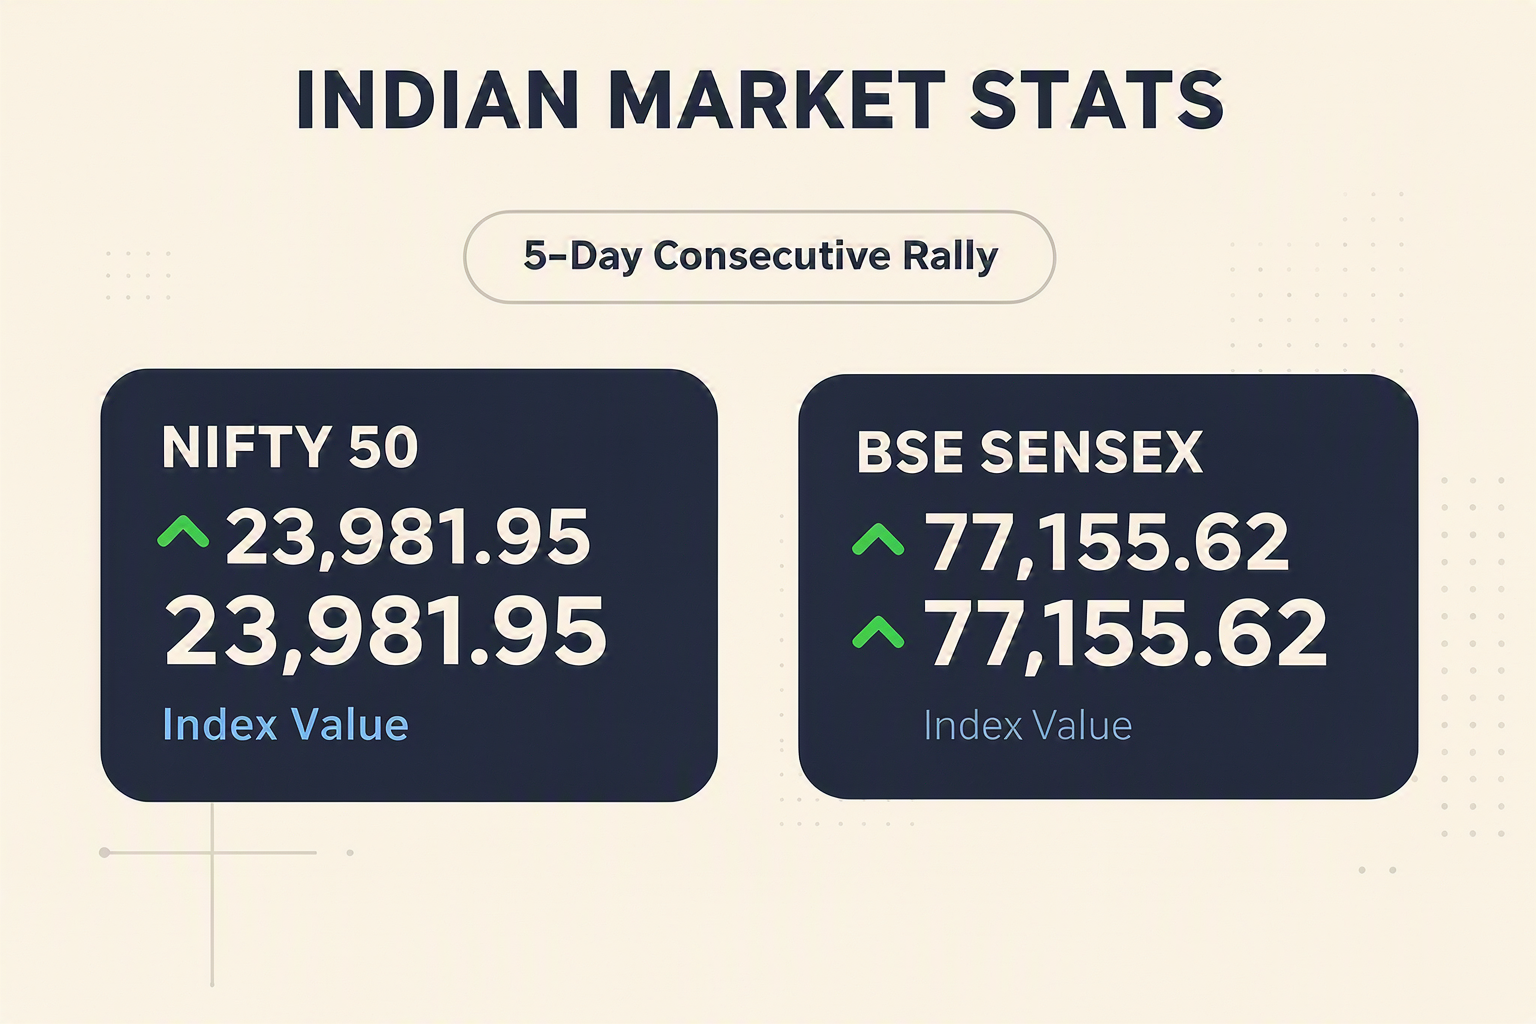1536x1024 pixels.
Task: Click the small dot right of horizontal line
Action: click(350, 853)
